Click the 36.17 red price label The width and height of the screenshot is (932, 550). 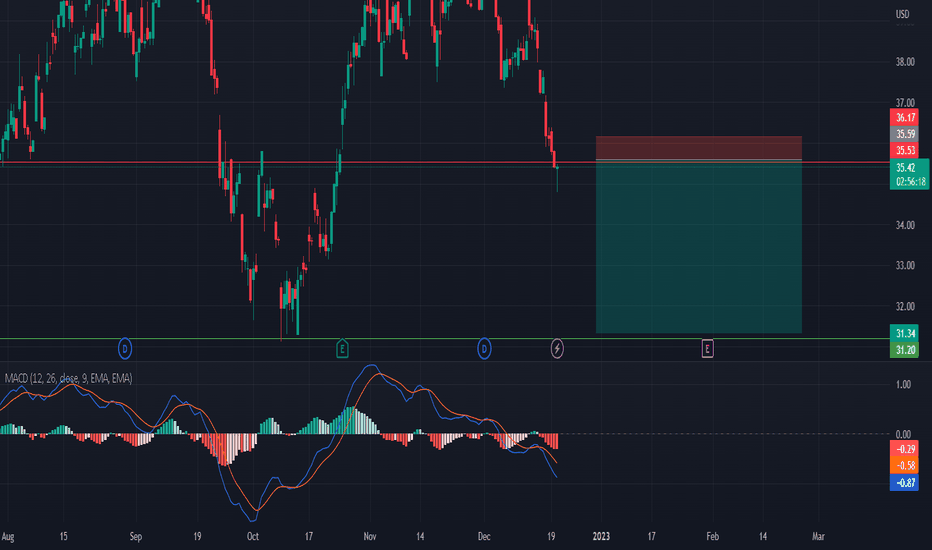pyautogui.click(x=905, y=117)
